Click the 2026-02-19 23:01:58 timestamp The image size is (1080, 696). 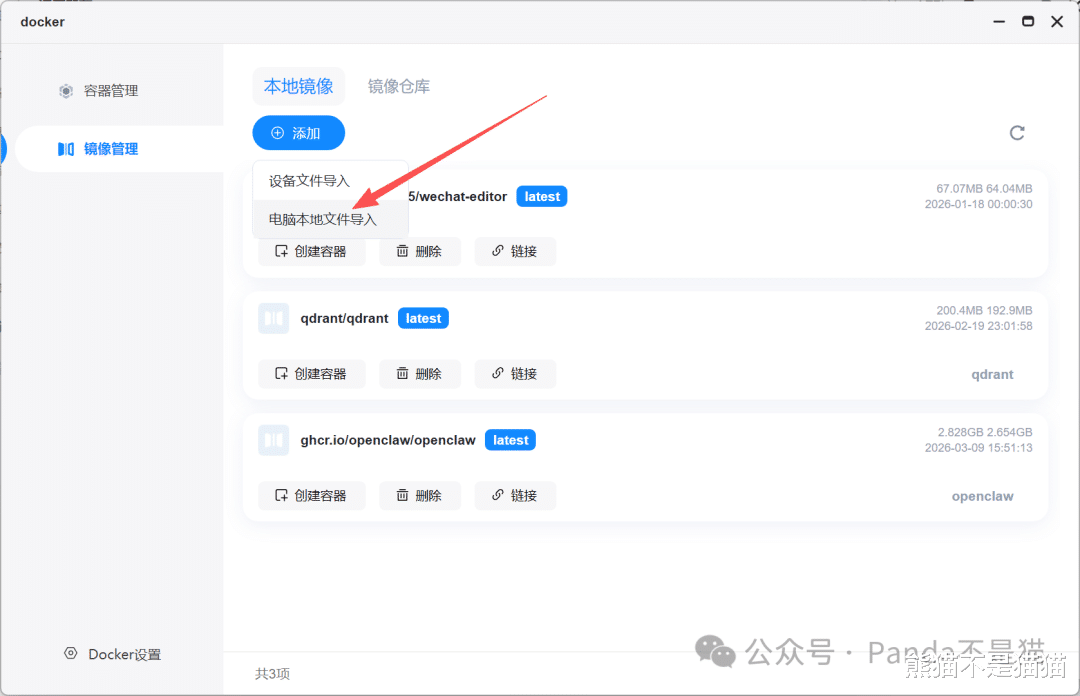tap(978, 326)
